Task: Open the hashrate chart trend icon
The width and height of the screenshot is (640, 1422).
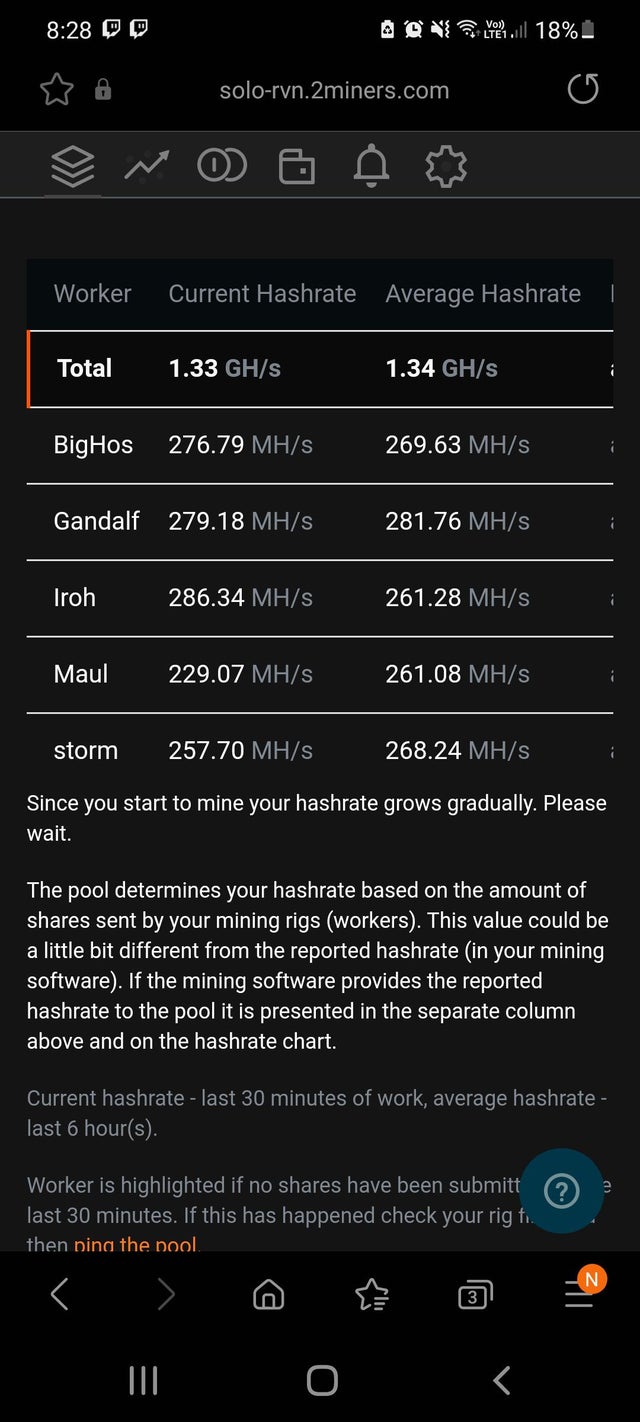Action: click(x=146, y=166)
